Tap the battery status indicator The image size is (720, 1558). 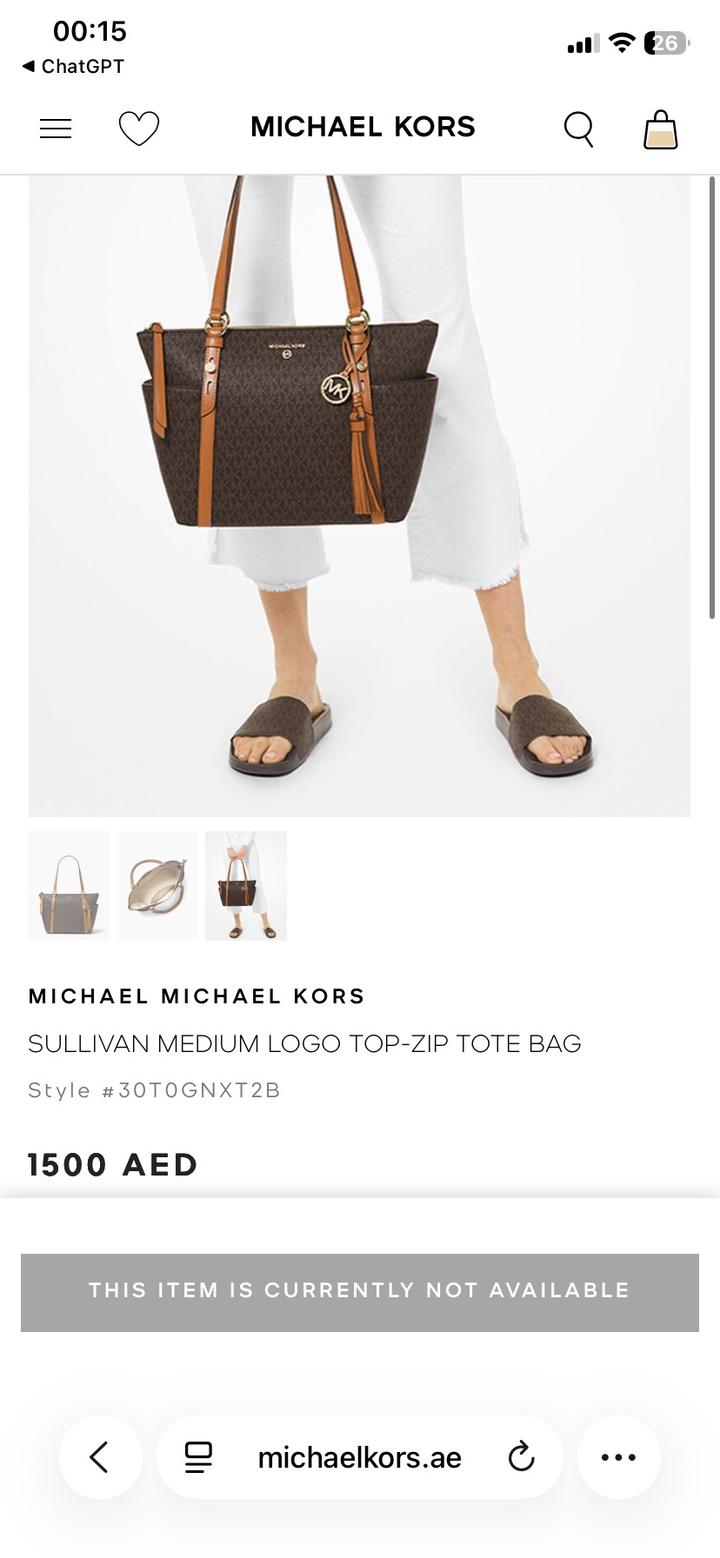667,43
